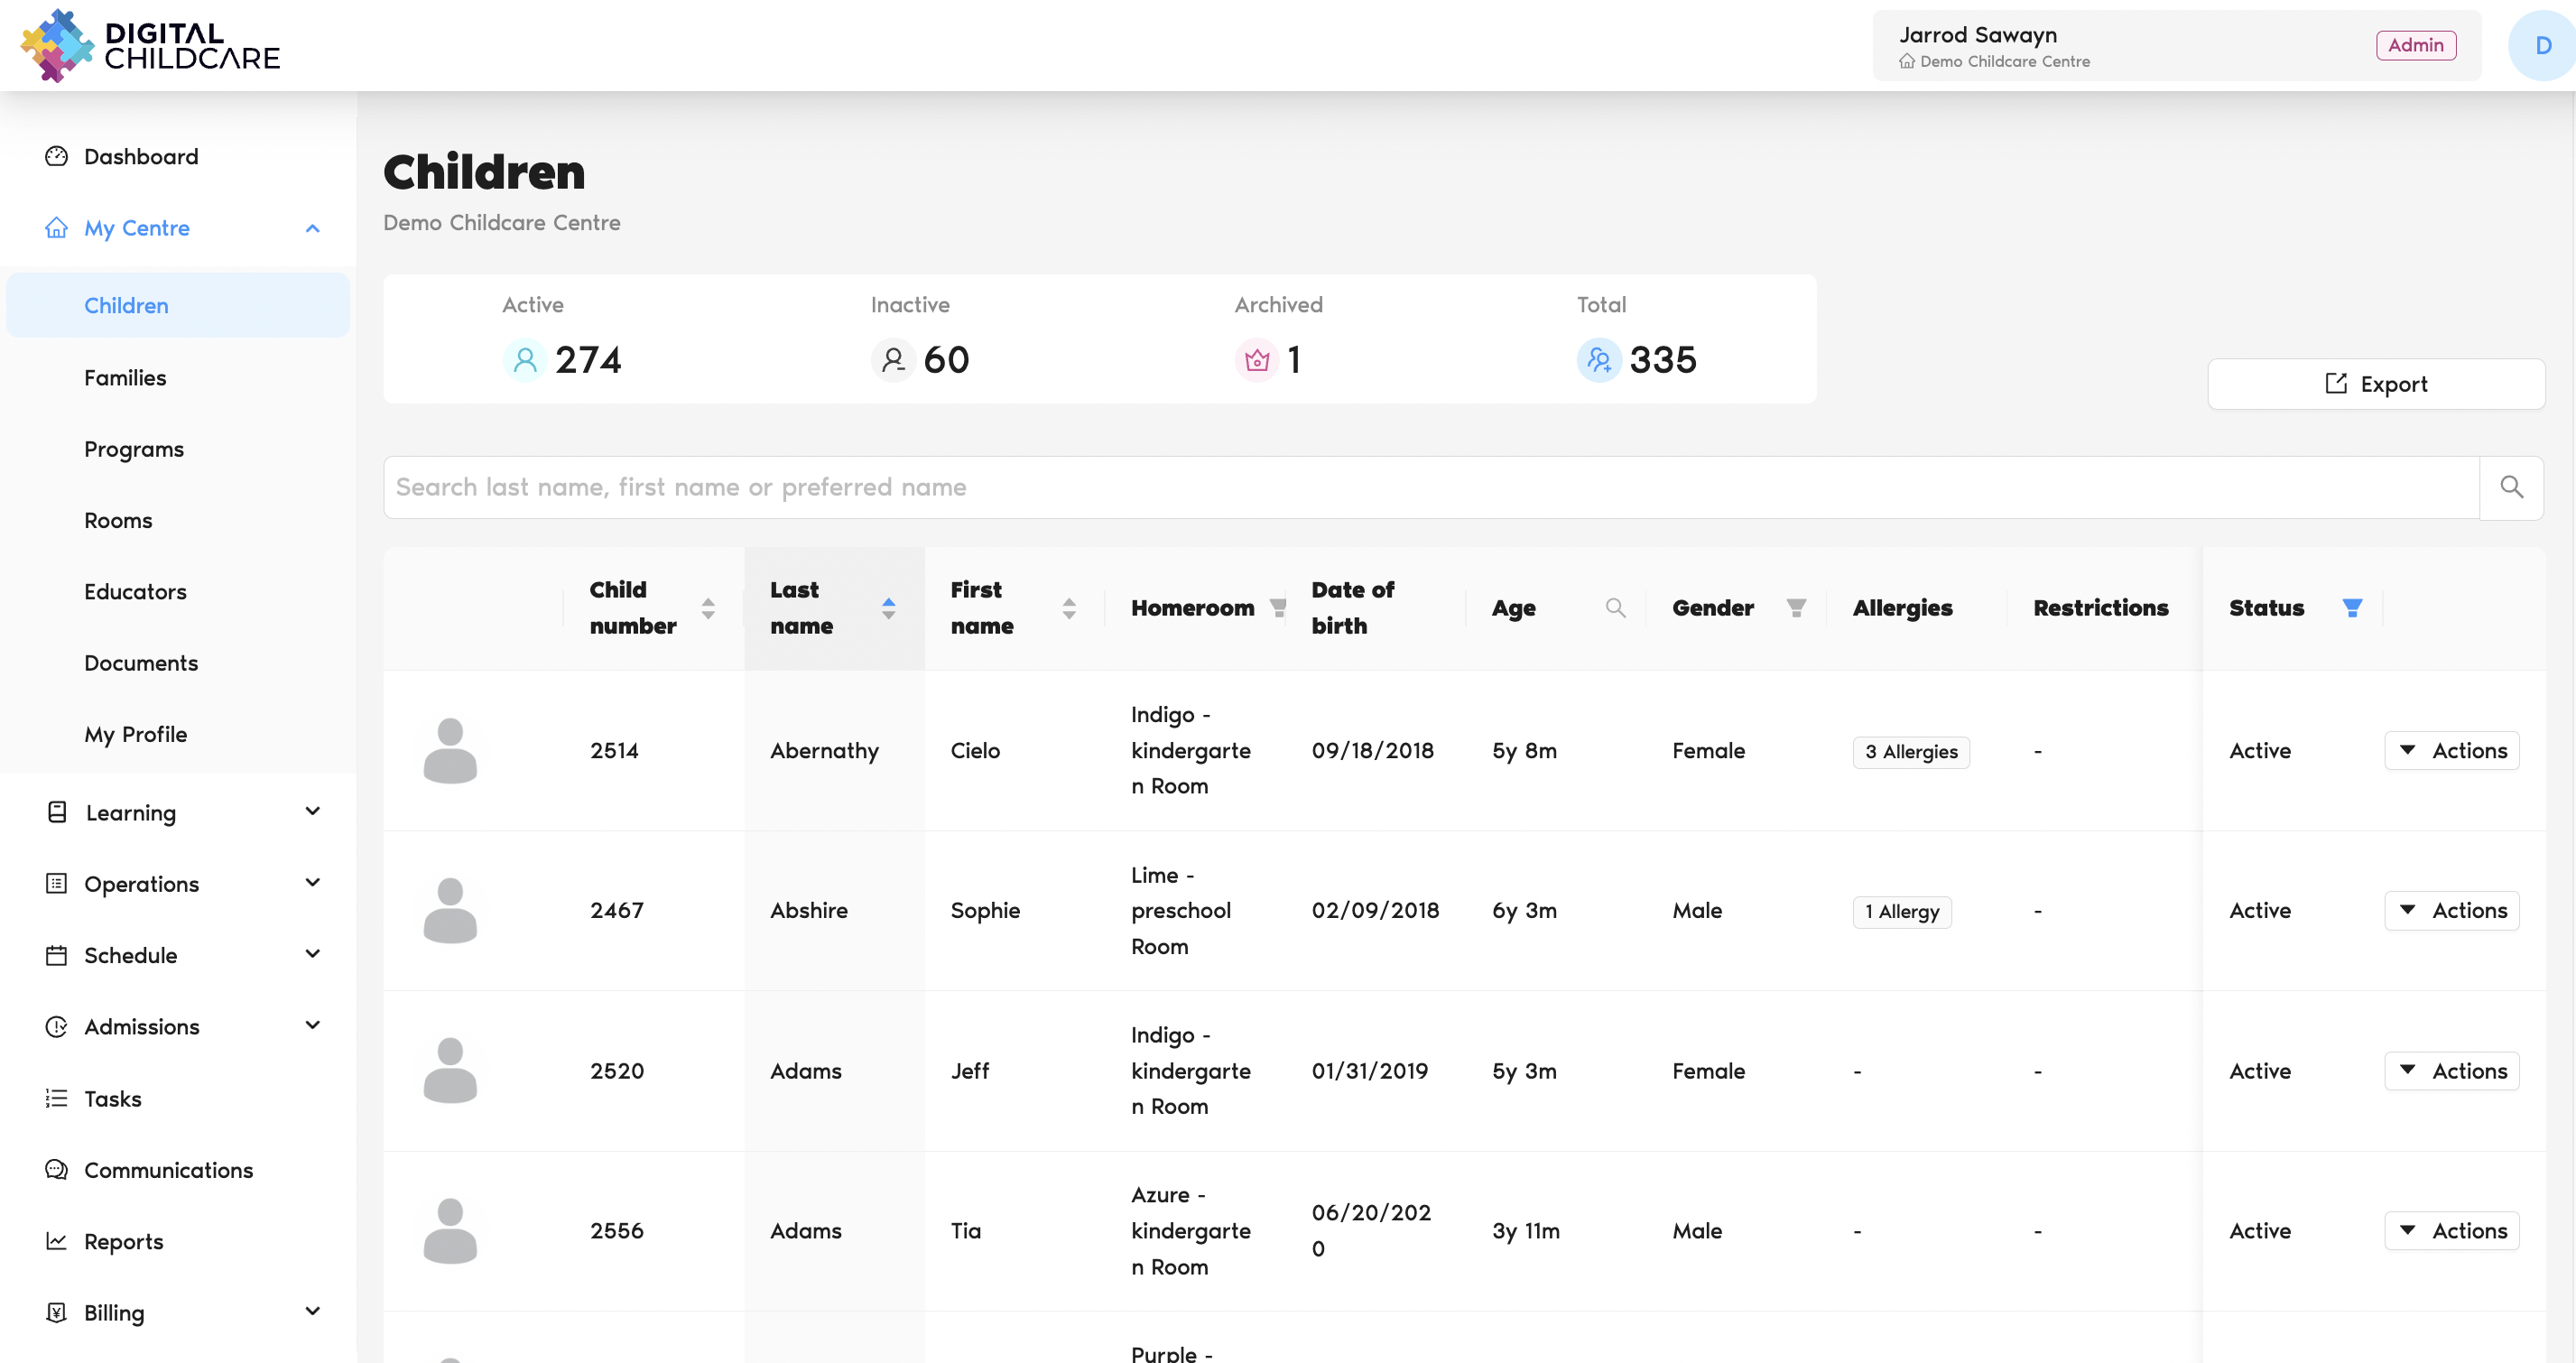This screenshot has height=1363, width=2576.
Task: Open the Gender column filter icon
Action: [x=1796, y=607]
